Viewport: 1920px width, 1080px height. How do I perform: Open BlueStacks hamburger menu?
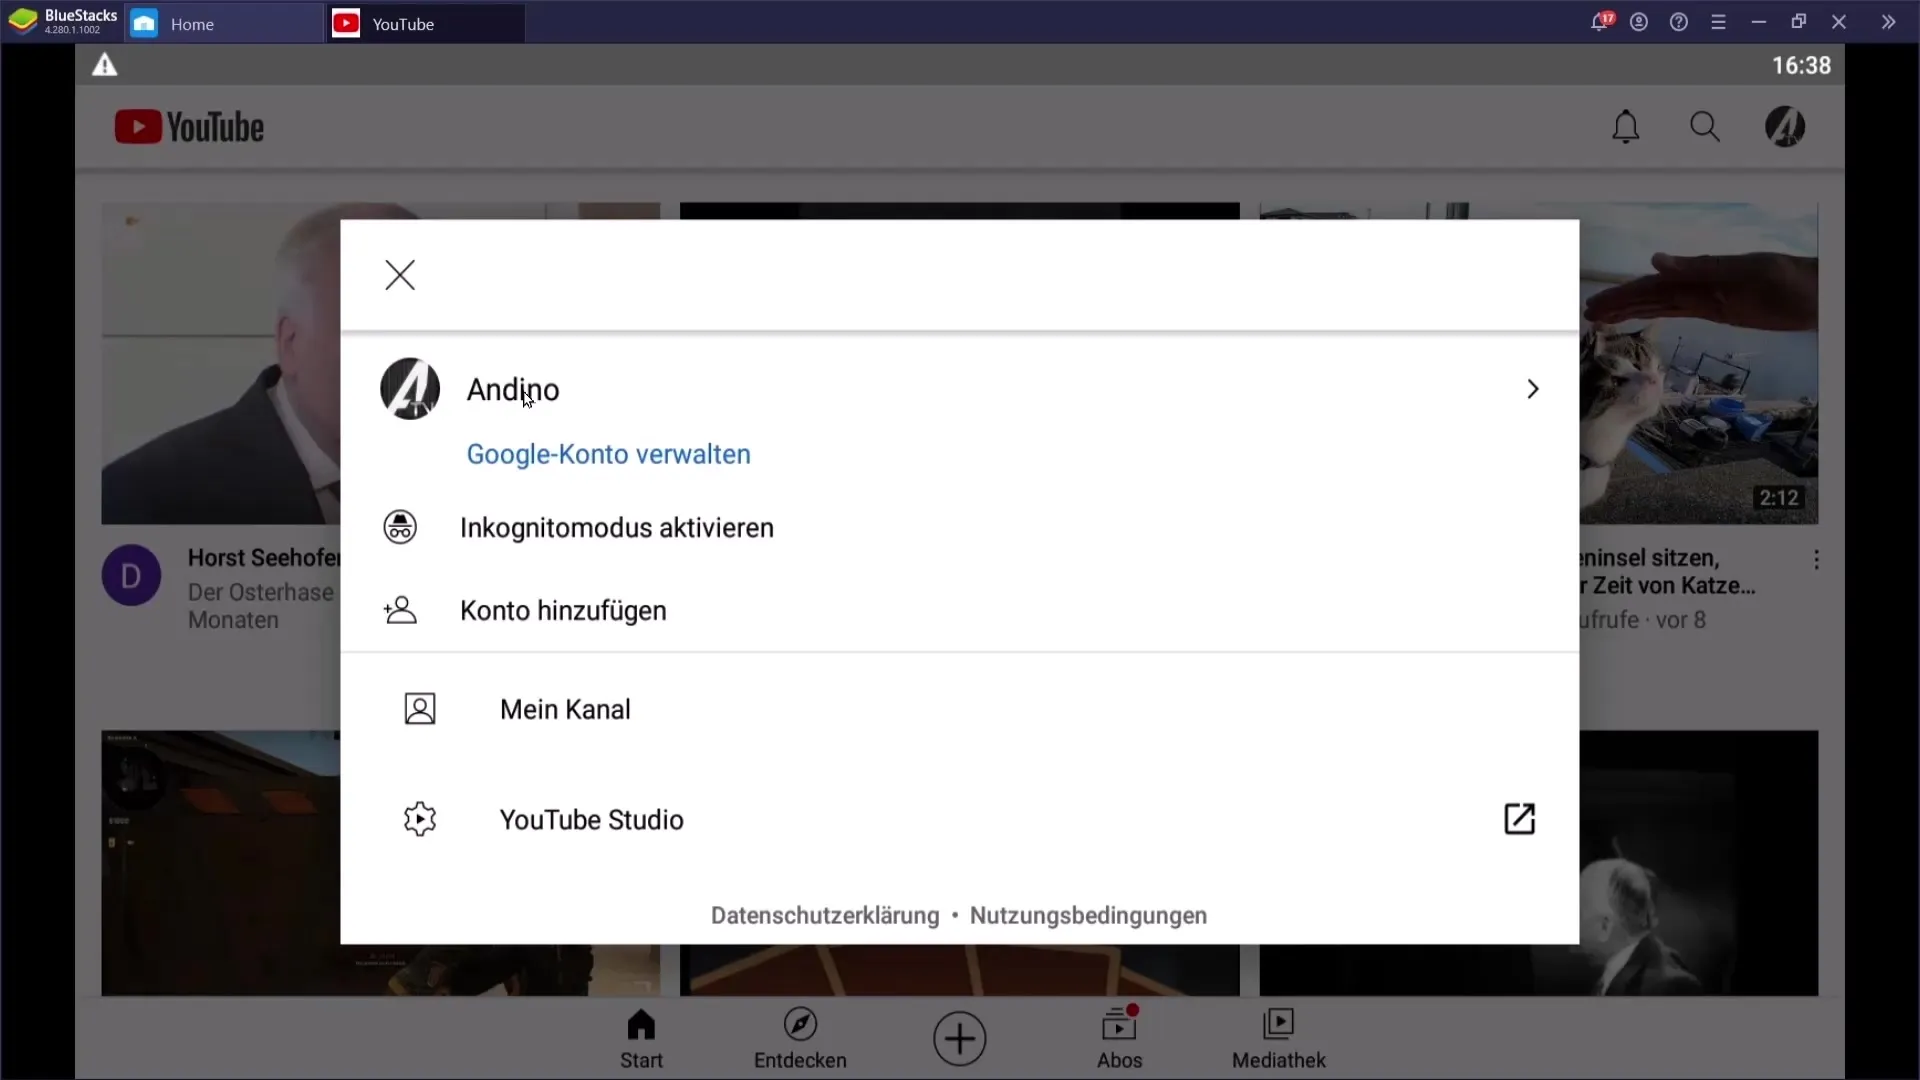1719,21
